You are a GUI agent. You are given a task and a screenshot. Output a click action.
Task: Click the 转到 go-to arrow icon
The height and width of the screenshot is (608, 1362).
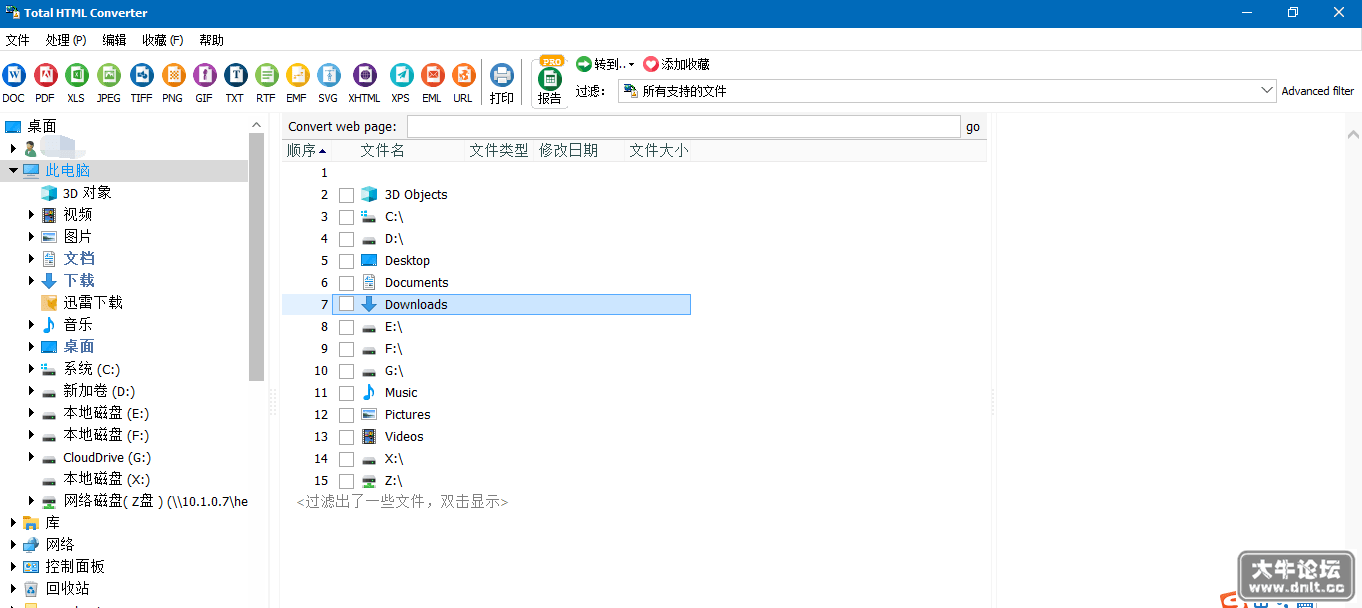click(584, 64)
